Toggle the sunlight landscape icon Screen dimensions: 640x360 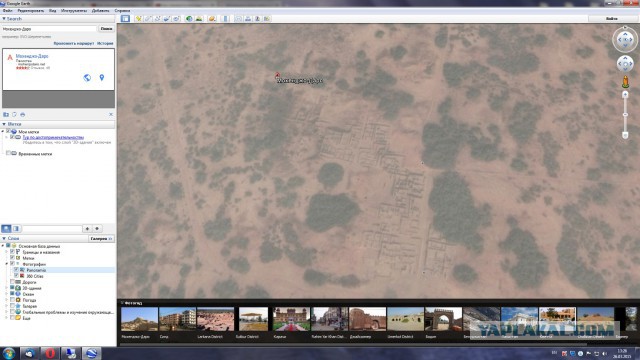click(199, 19)
